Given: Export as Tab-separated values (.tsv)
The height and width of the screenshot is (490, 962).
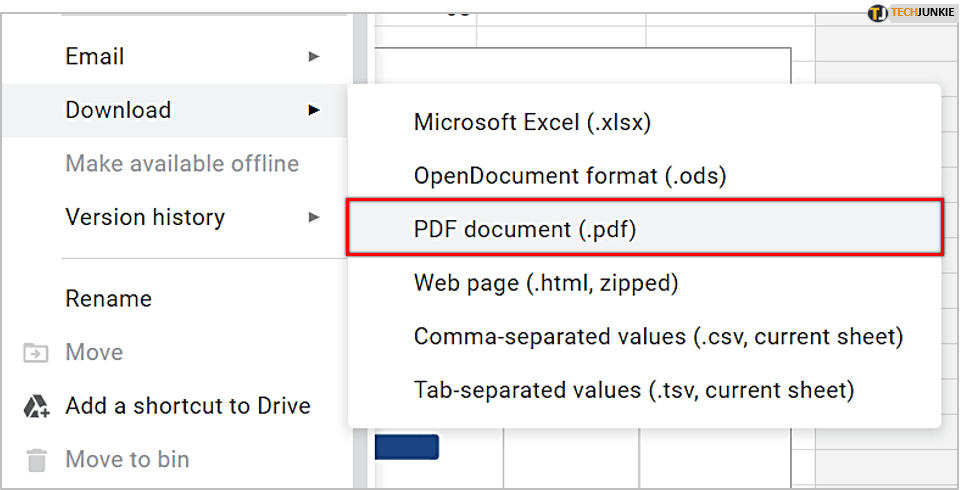Looking at the screenshot, I should (x=634, y=390).
